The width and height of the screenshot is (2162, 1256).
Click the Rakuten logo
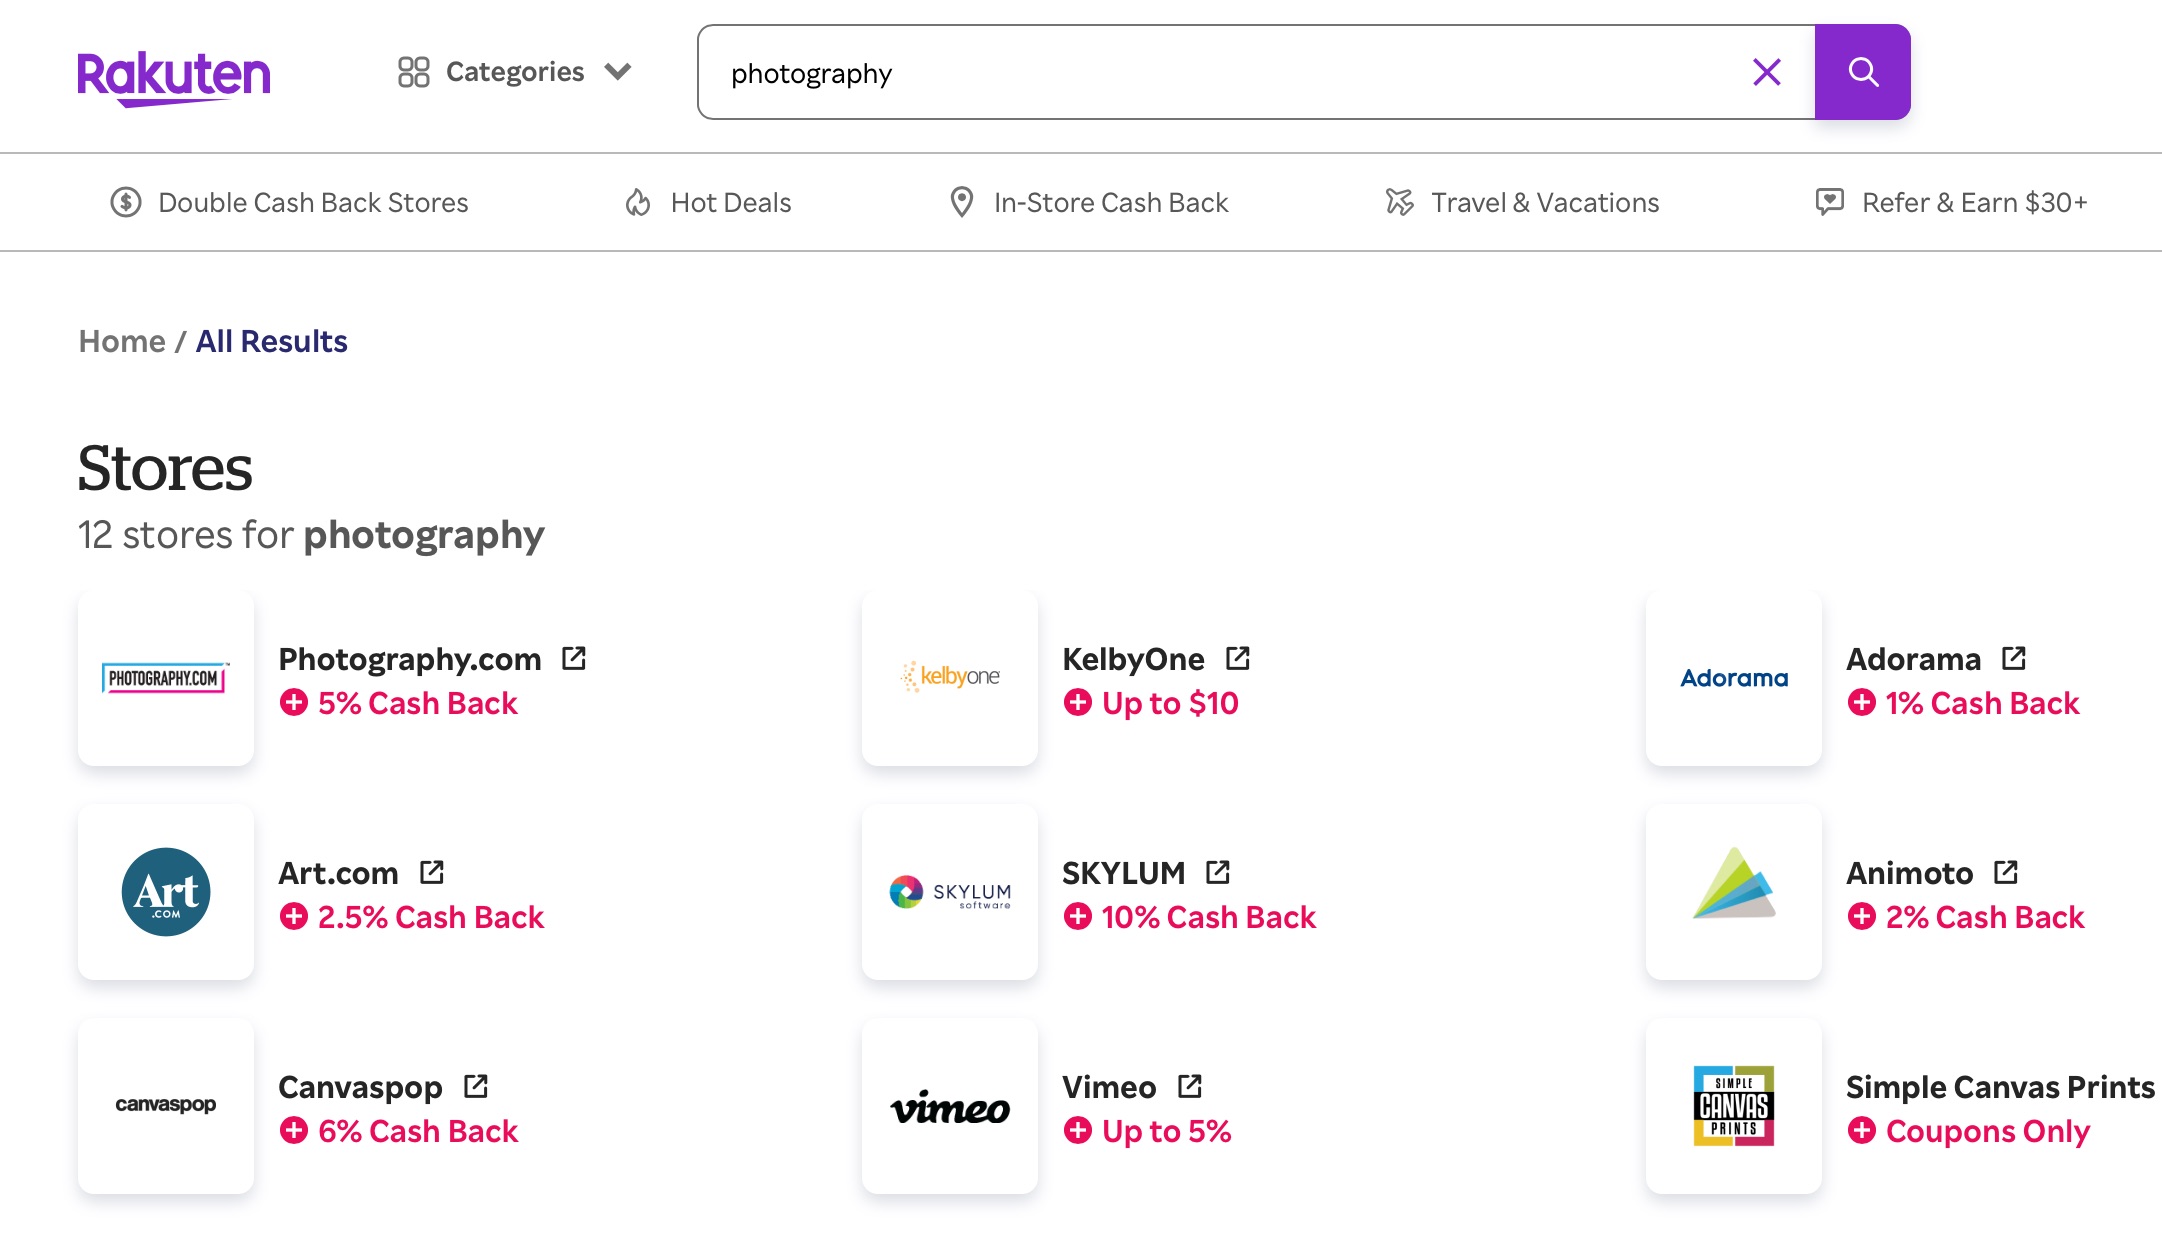click(x=174, y=76)
